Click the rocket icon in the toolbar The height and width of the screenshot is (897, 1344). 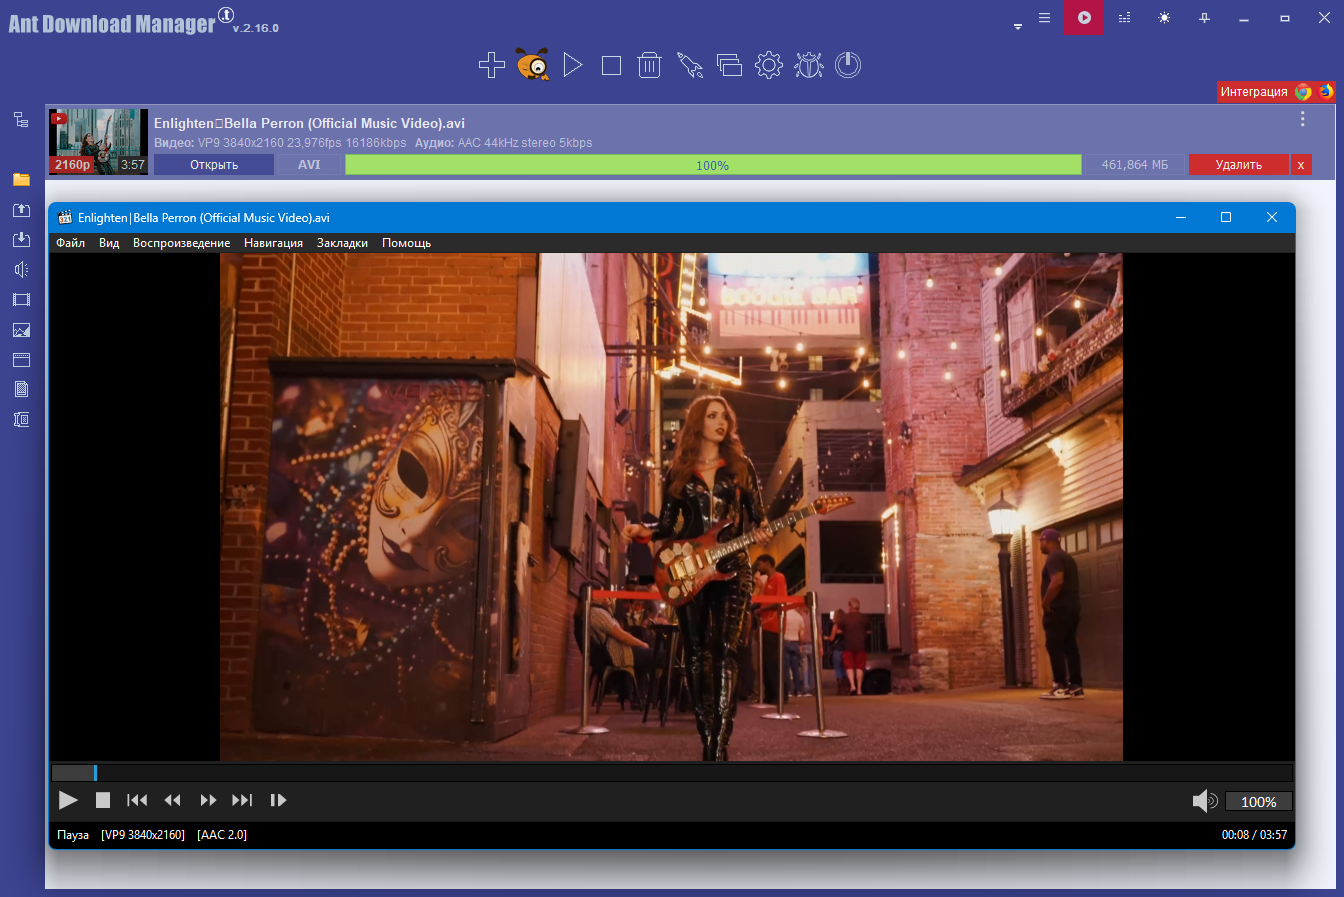coord(690,65)
